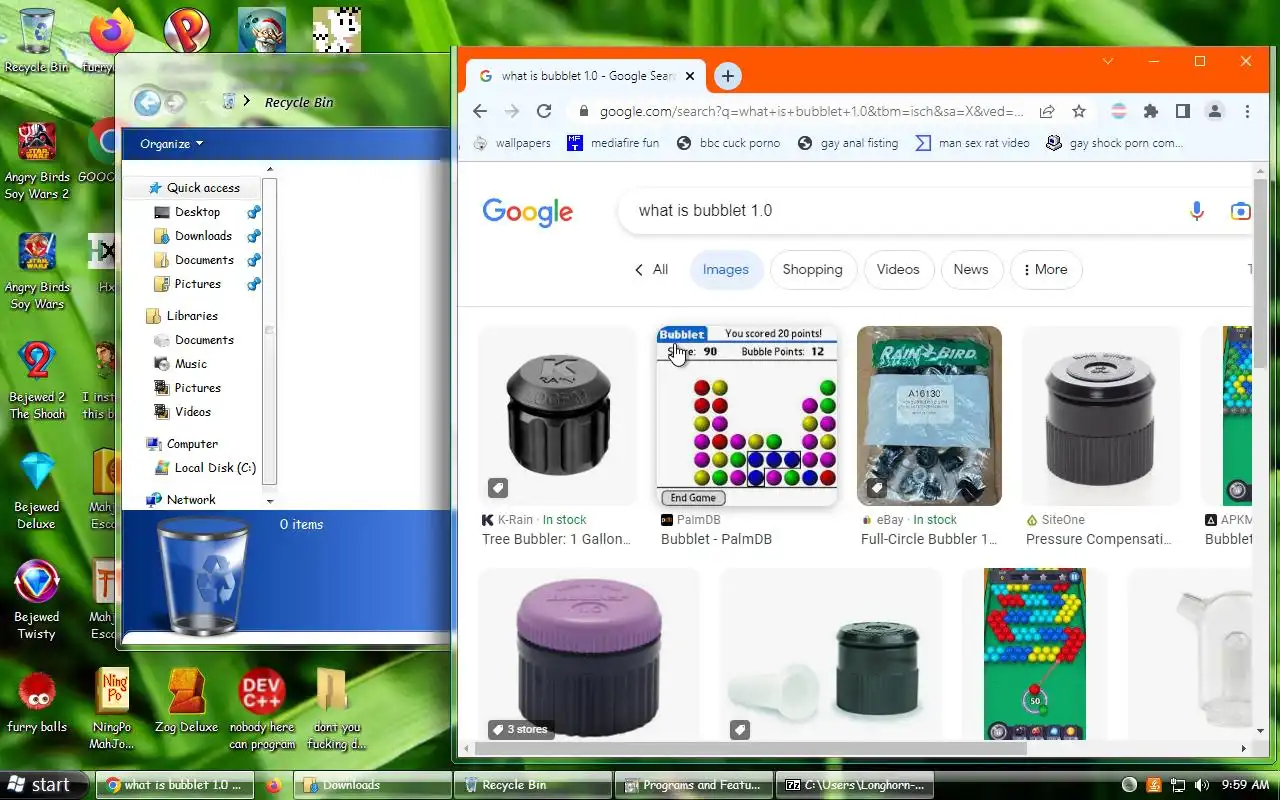This screenshot has width=1280, height=800.
Task: Open the SiteOne pressure compensating thumbnail
Action: [1100, 416]
